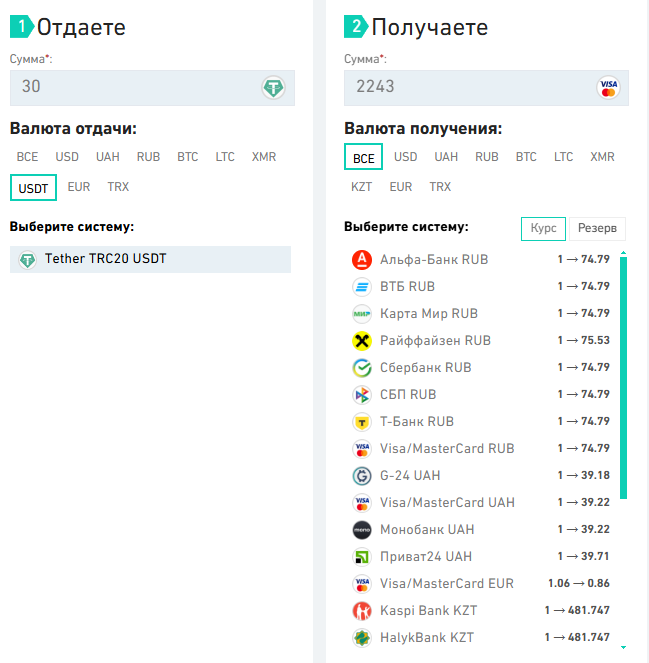Click Tether icon beside Tether TRC20 USDT
Viewport: 649px width, 663px height.
coord(28,260)
